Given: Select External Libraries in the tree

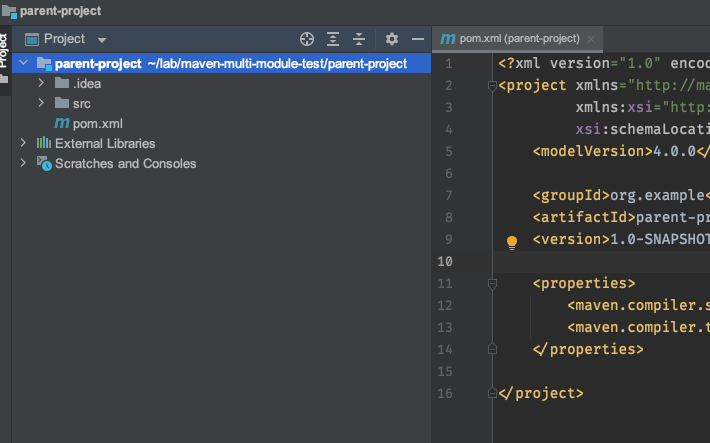Looking at the screenshot, I should pyautogui.click(x=105, y=144).
